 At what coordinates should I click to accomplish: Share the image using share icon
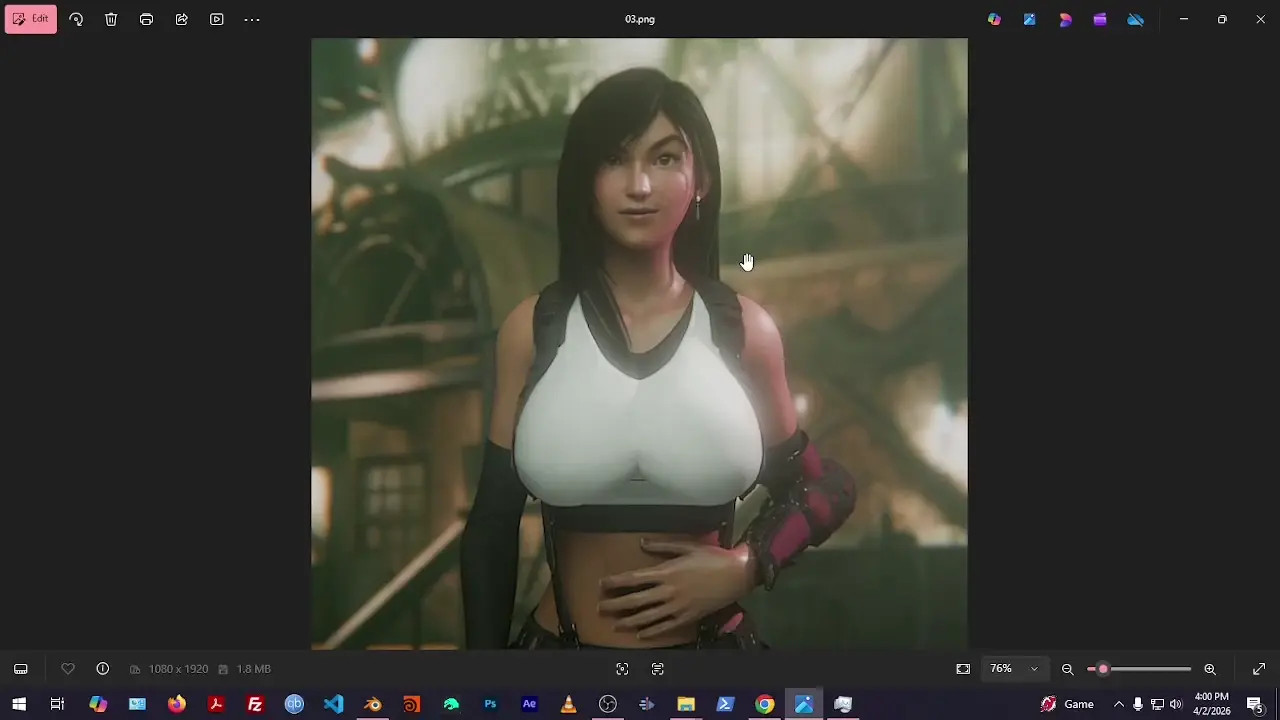(x=181, y=19)
